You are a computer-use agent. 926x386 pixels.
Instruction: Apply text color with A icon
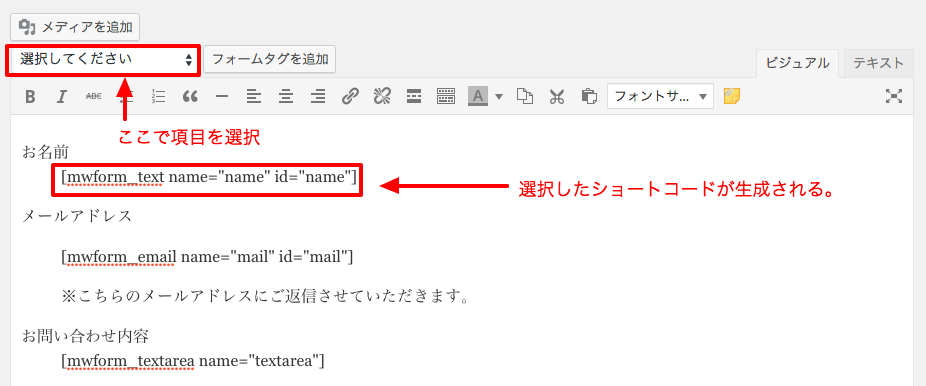[x=478, y=96]
